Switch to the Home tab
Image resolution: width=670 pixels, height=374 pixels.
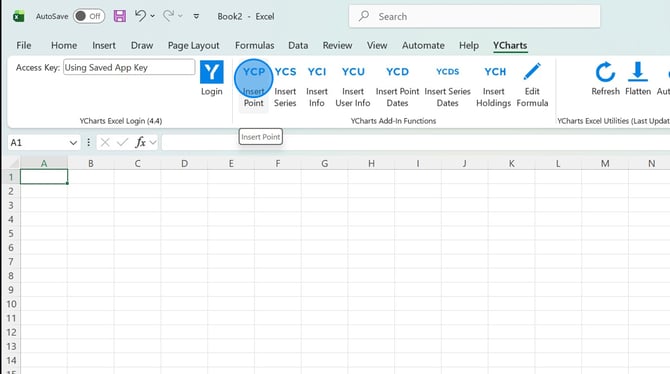click(64, 45)
